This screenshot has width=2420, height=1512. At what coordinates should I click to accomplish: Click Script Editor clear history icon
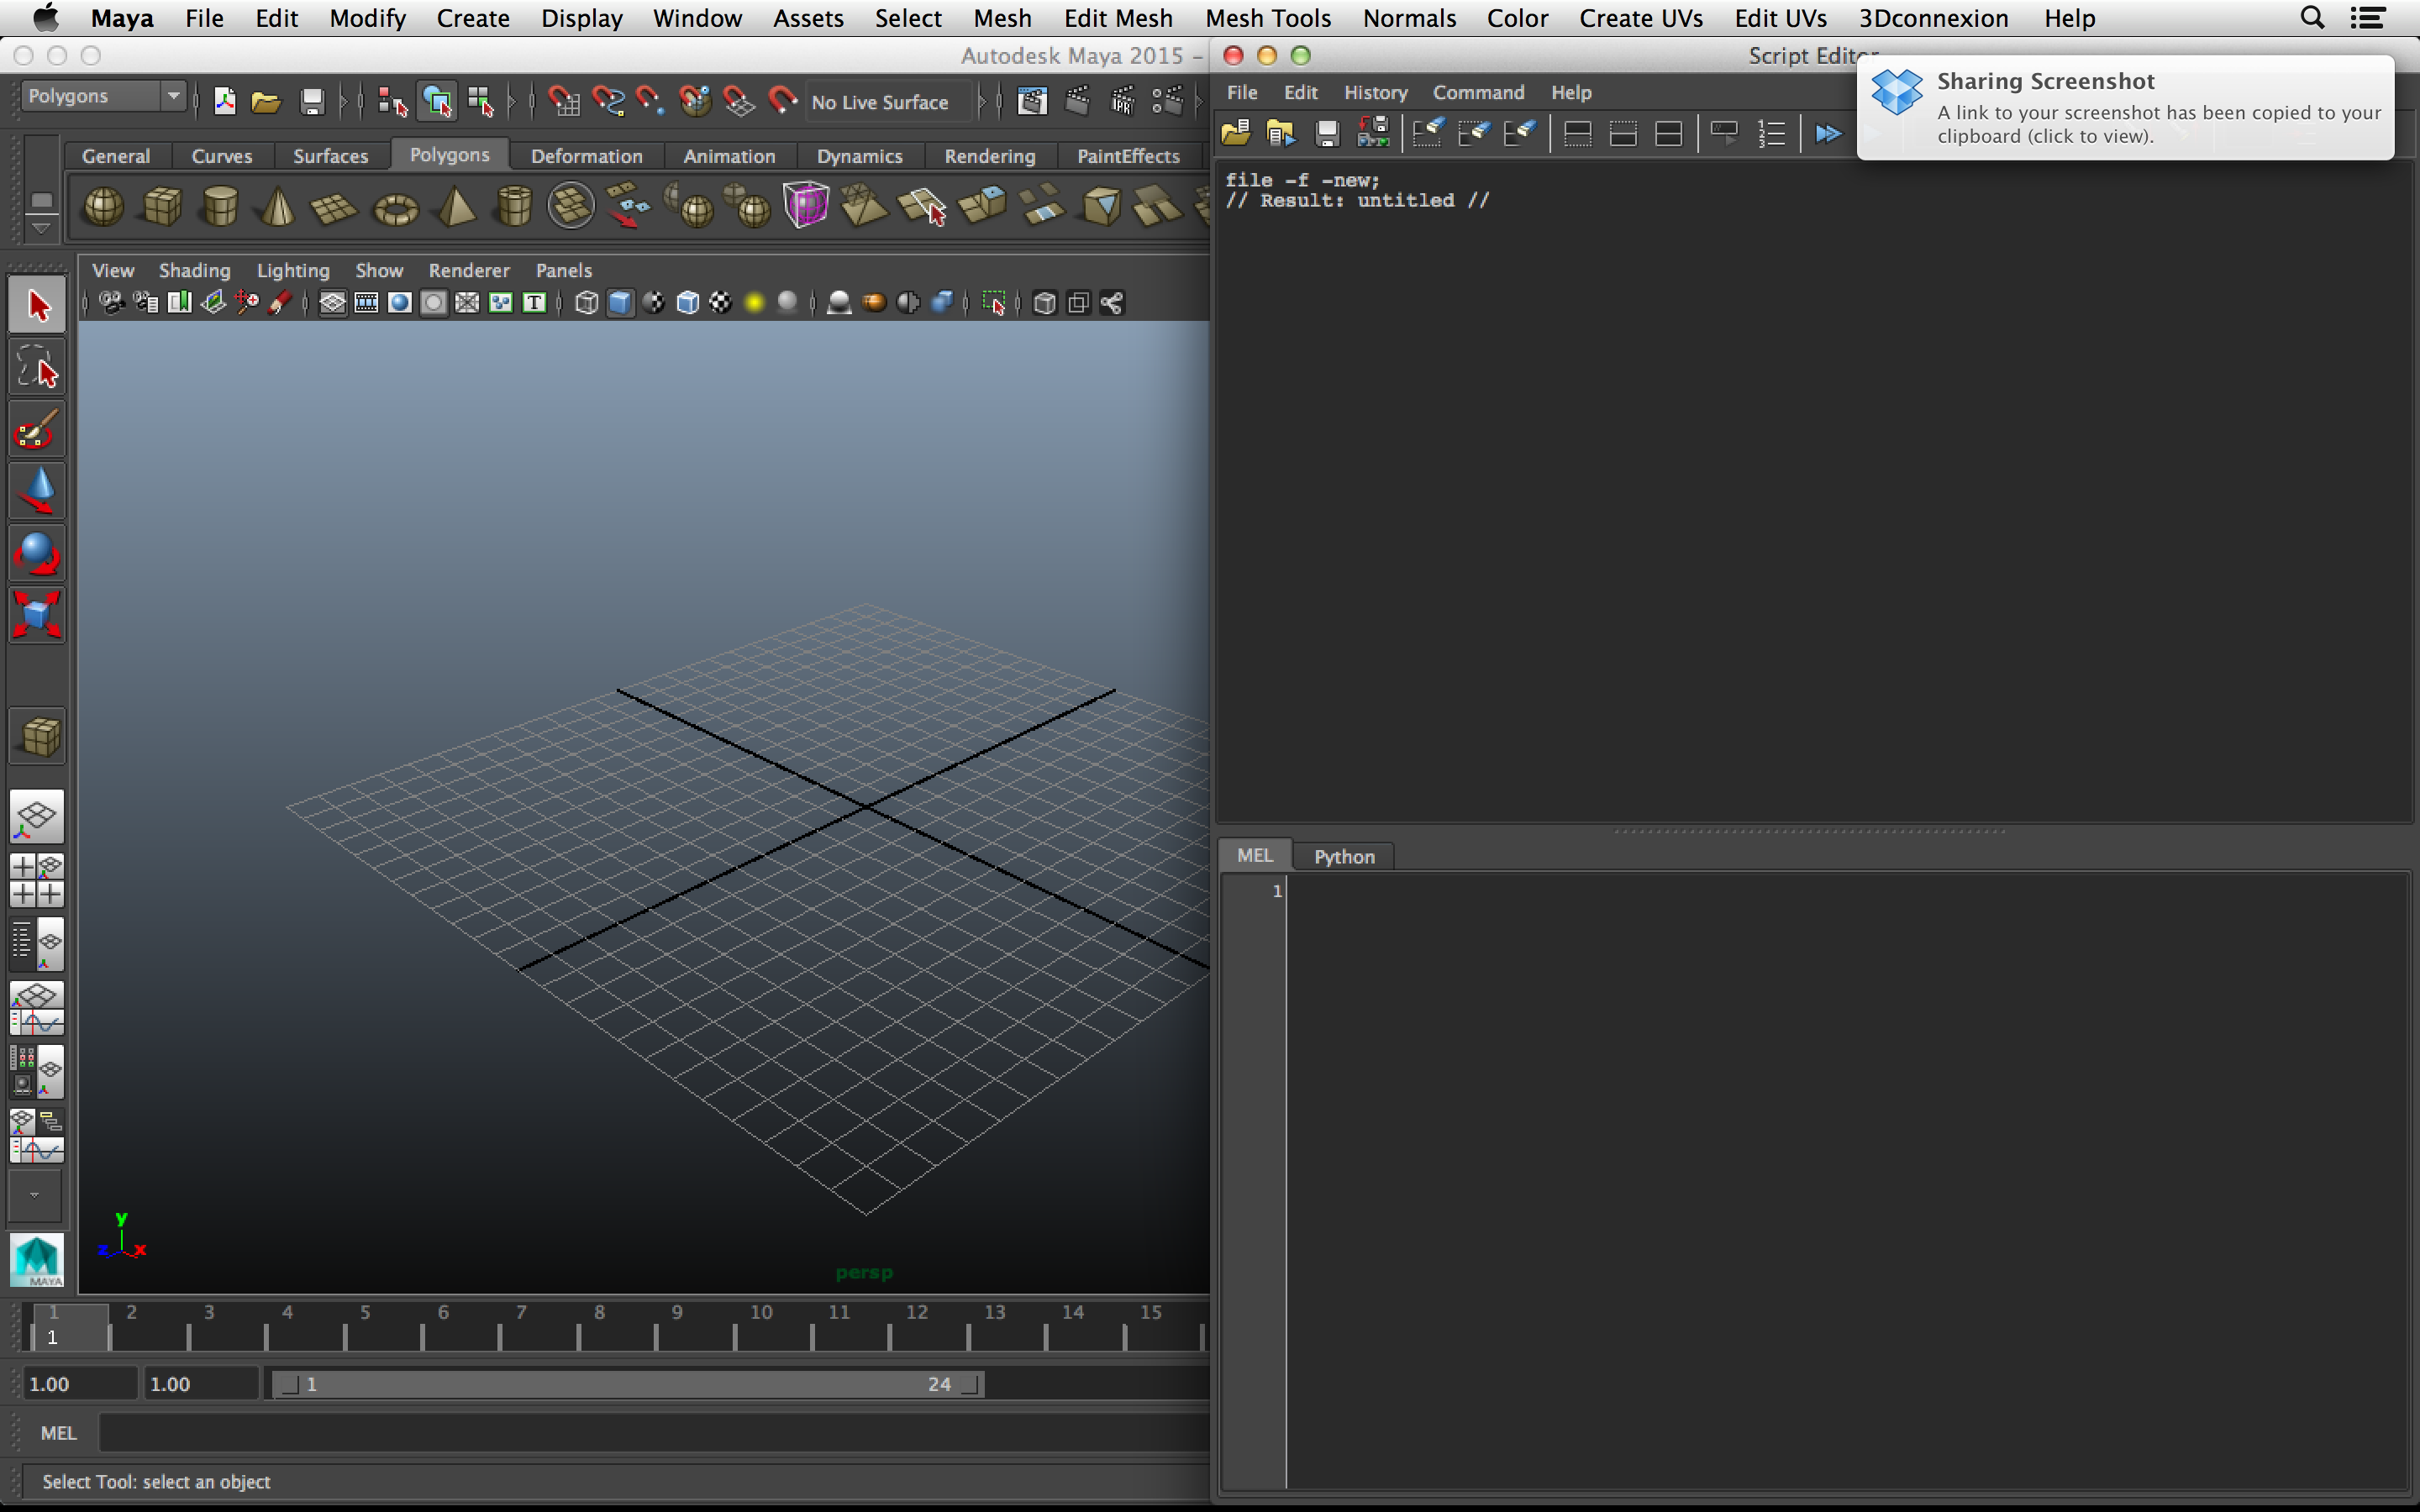pos(1427,133)
